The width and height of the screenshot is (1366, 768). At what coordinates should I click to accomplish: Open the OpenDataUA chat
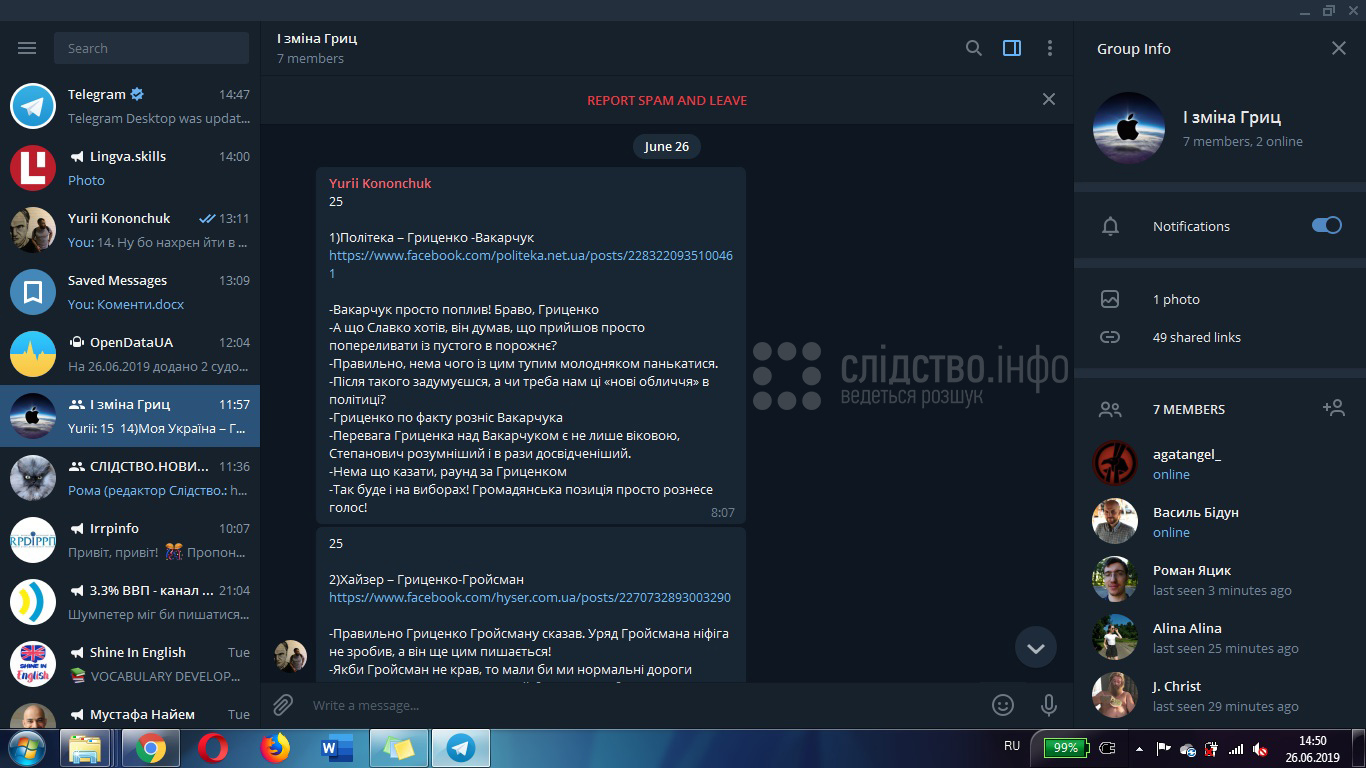coord(130,354)
